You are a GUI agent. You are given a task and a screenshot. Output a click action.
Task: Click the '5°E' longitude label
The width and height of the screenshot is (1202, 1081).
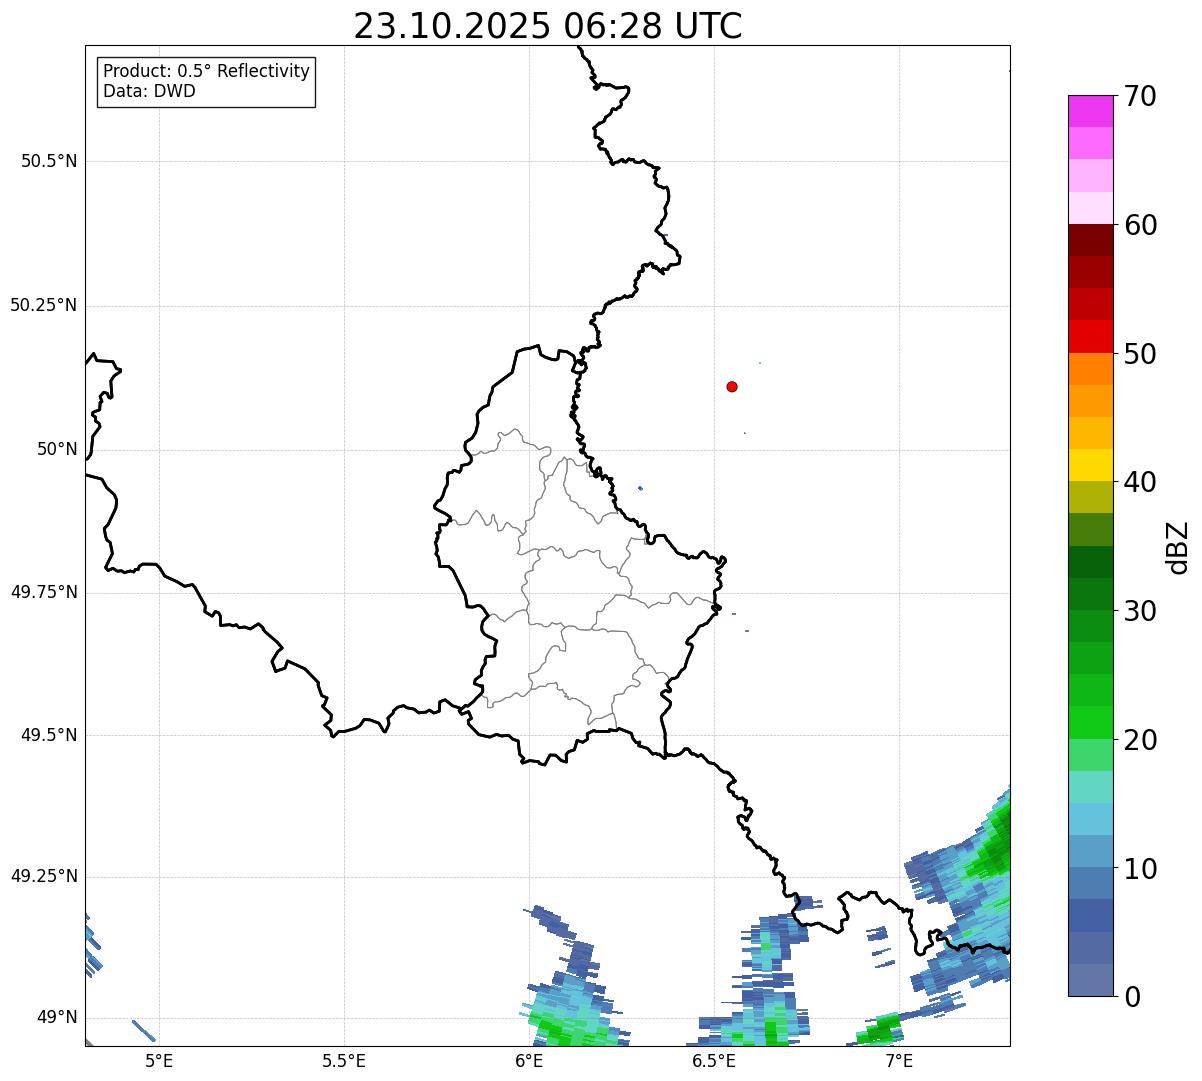click(158, 1061)
